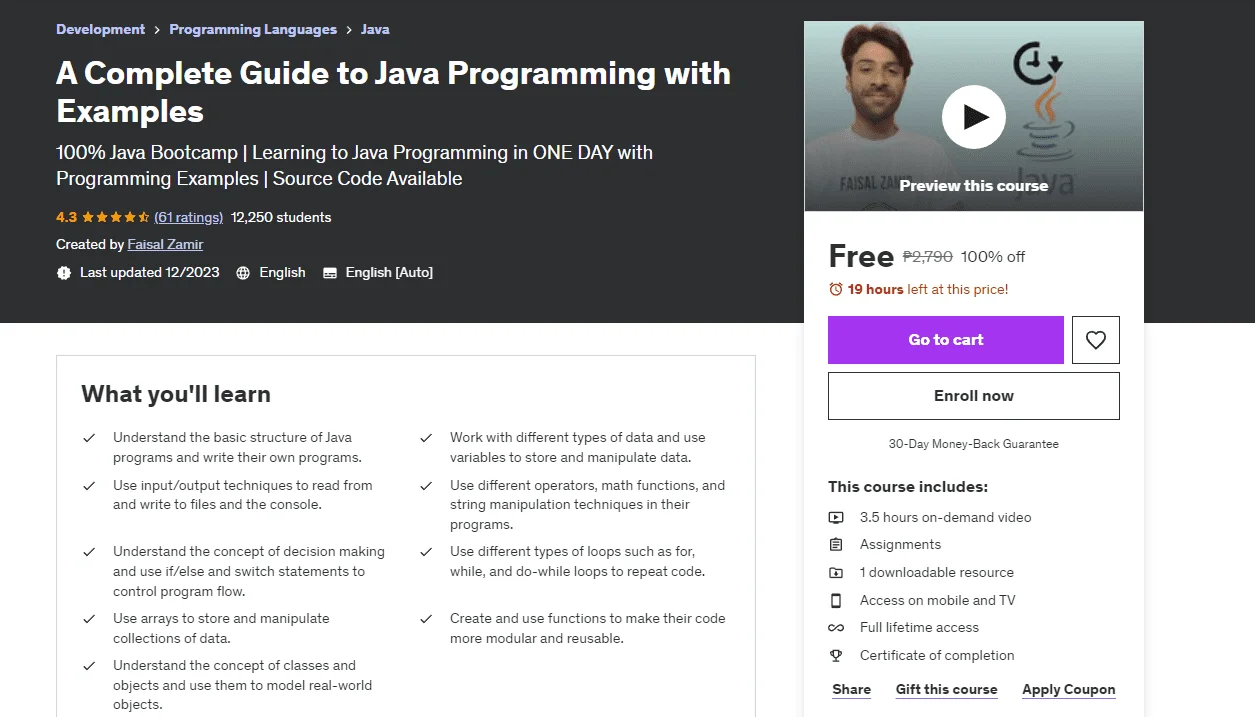The image size is (1255, 717).
Task: Click the 4.3 rating number
Action: point(66,217)
